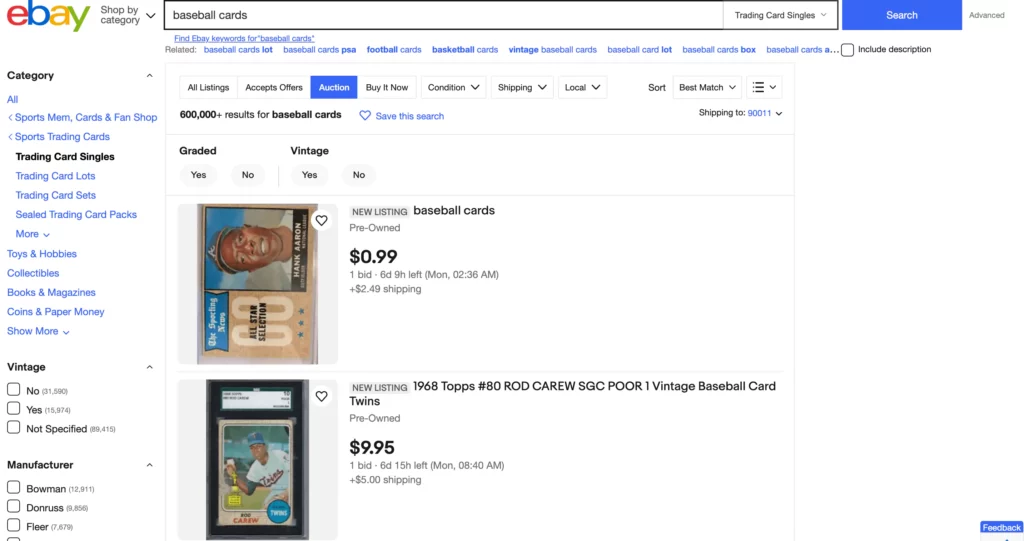Click the blue Search button

coord(901,15)
